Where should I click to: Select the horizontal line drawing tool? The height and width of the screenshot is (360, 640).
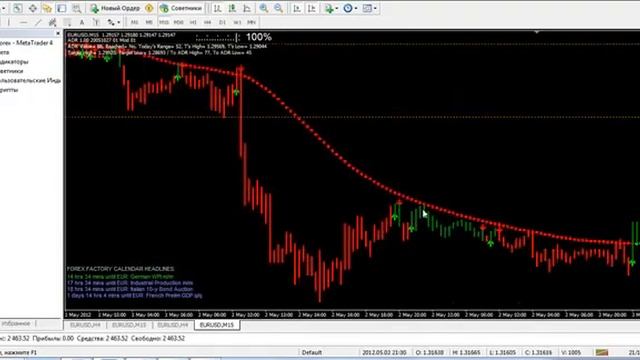(23, 22)
